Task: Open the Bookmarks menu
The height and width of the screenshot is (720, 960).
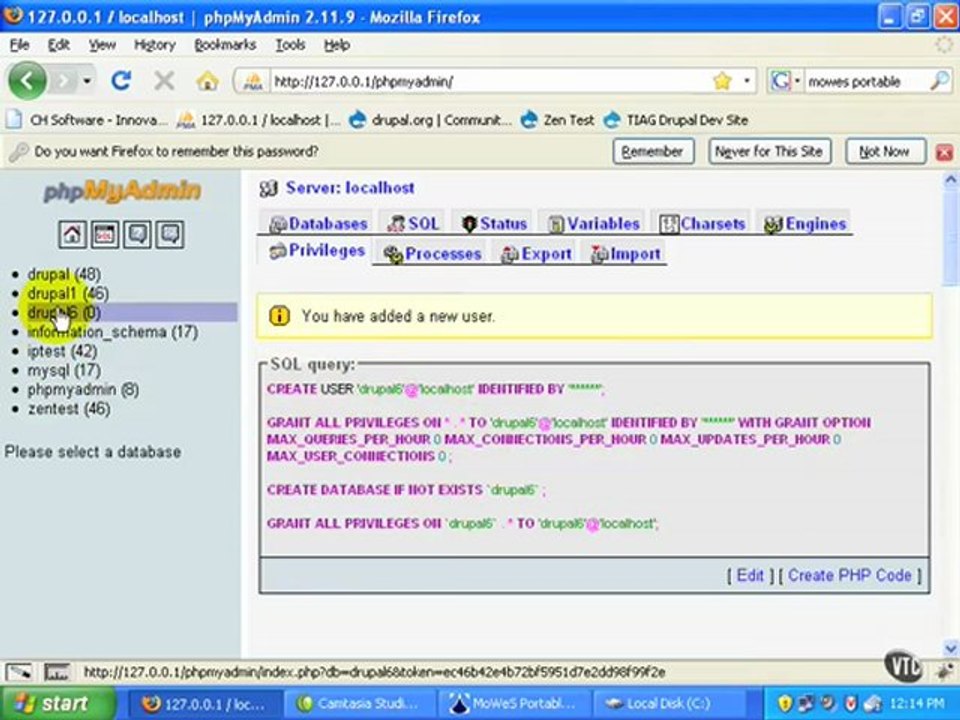Action: tap(225, 45)
